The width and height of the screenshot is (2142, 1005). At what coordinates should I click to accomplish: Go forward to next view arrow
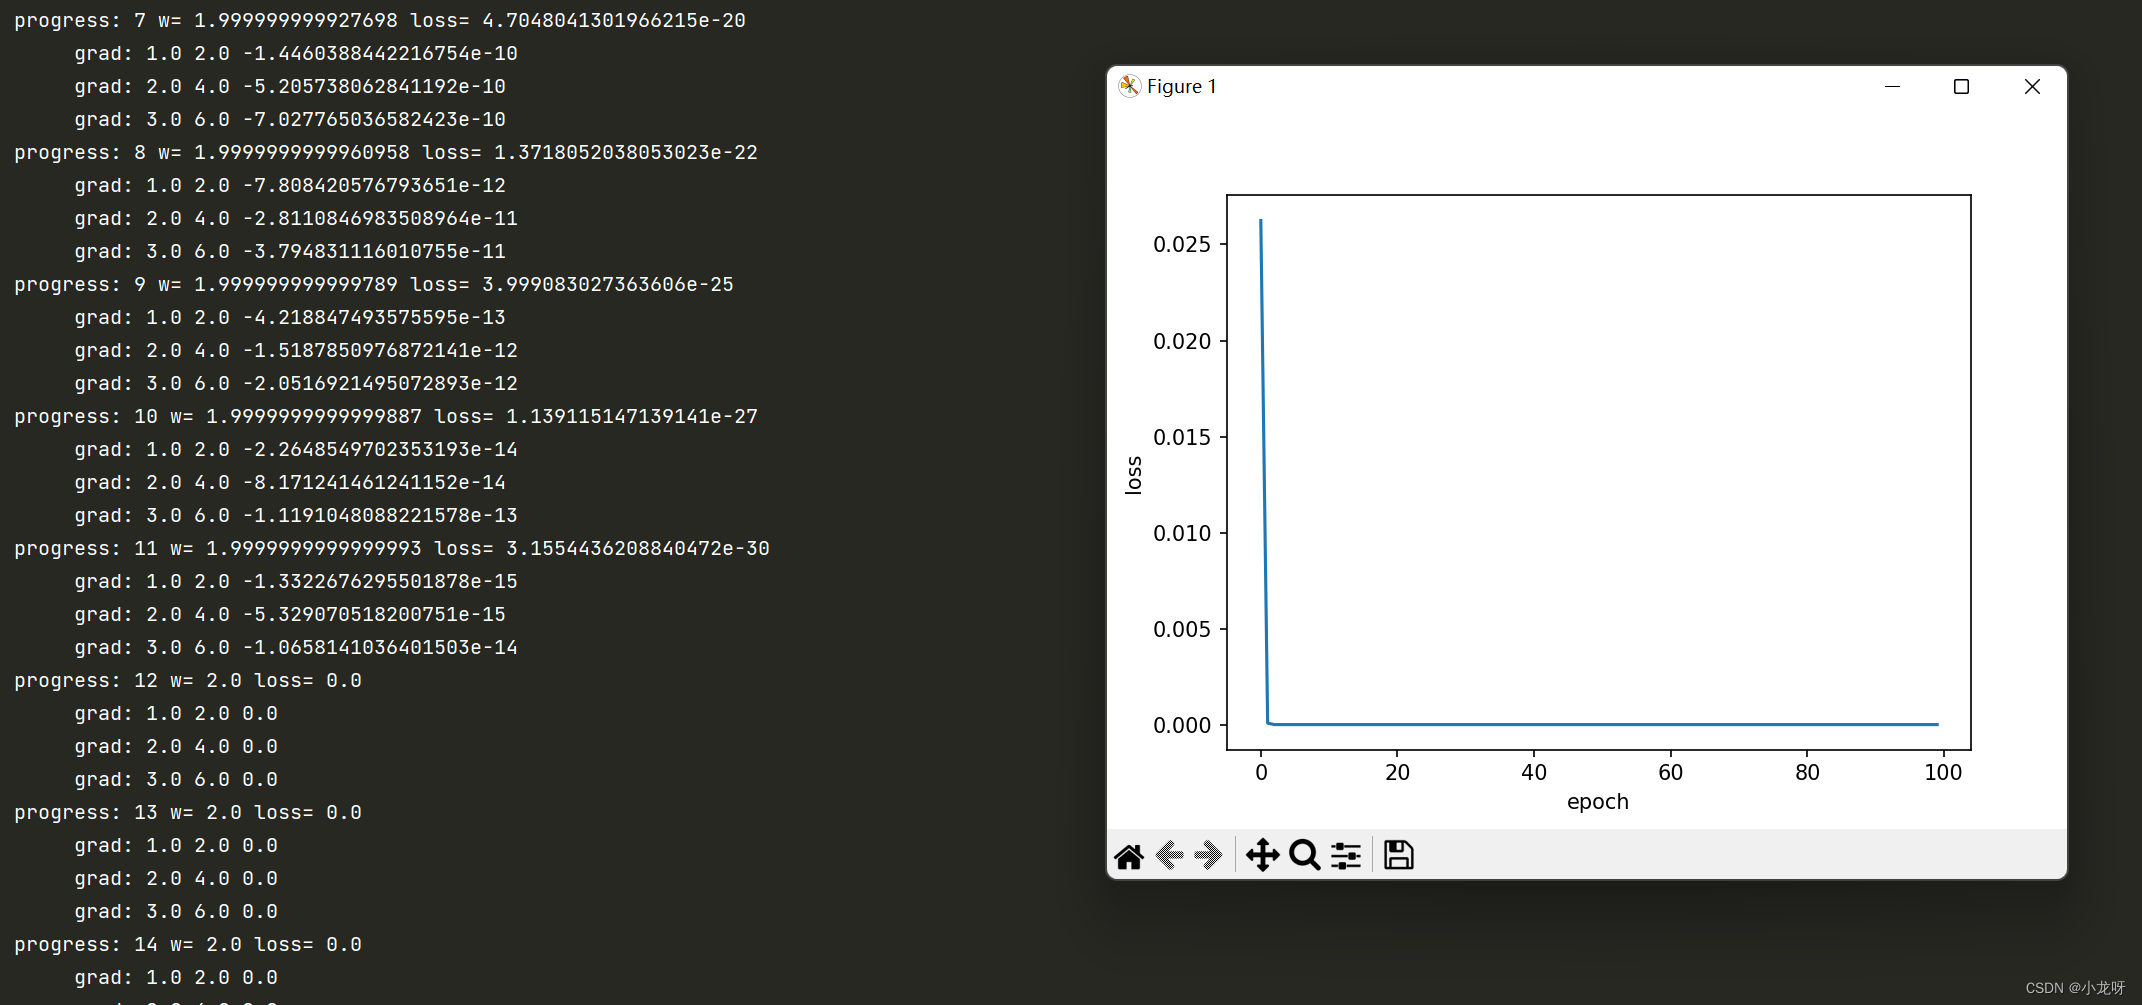click(1209, 856)
